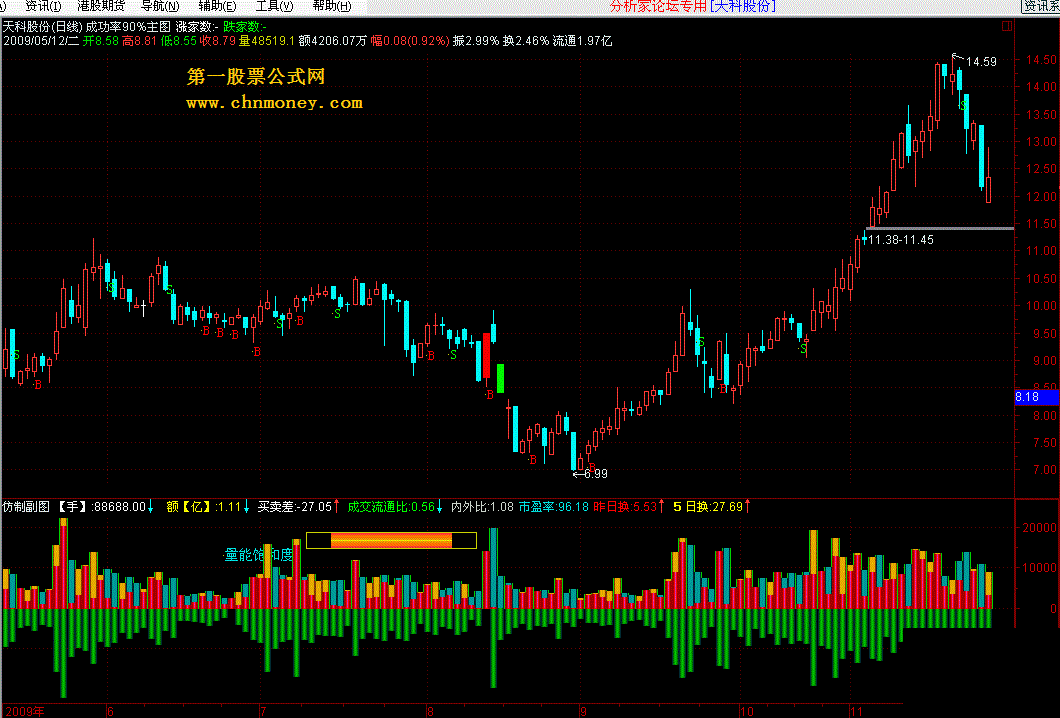Click the small red window icon above the price axis
The image size is (1060, 718).
tap(1007, 26)
